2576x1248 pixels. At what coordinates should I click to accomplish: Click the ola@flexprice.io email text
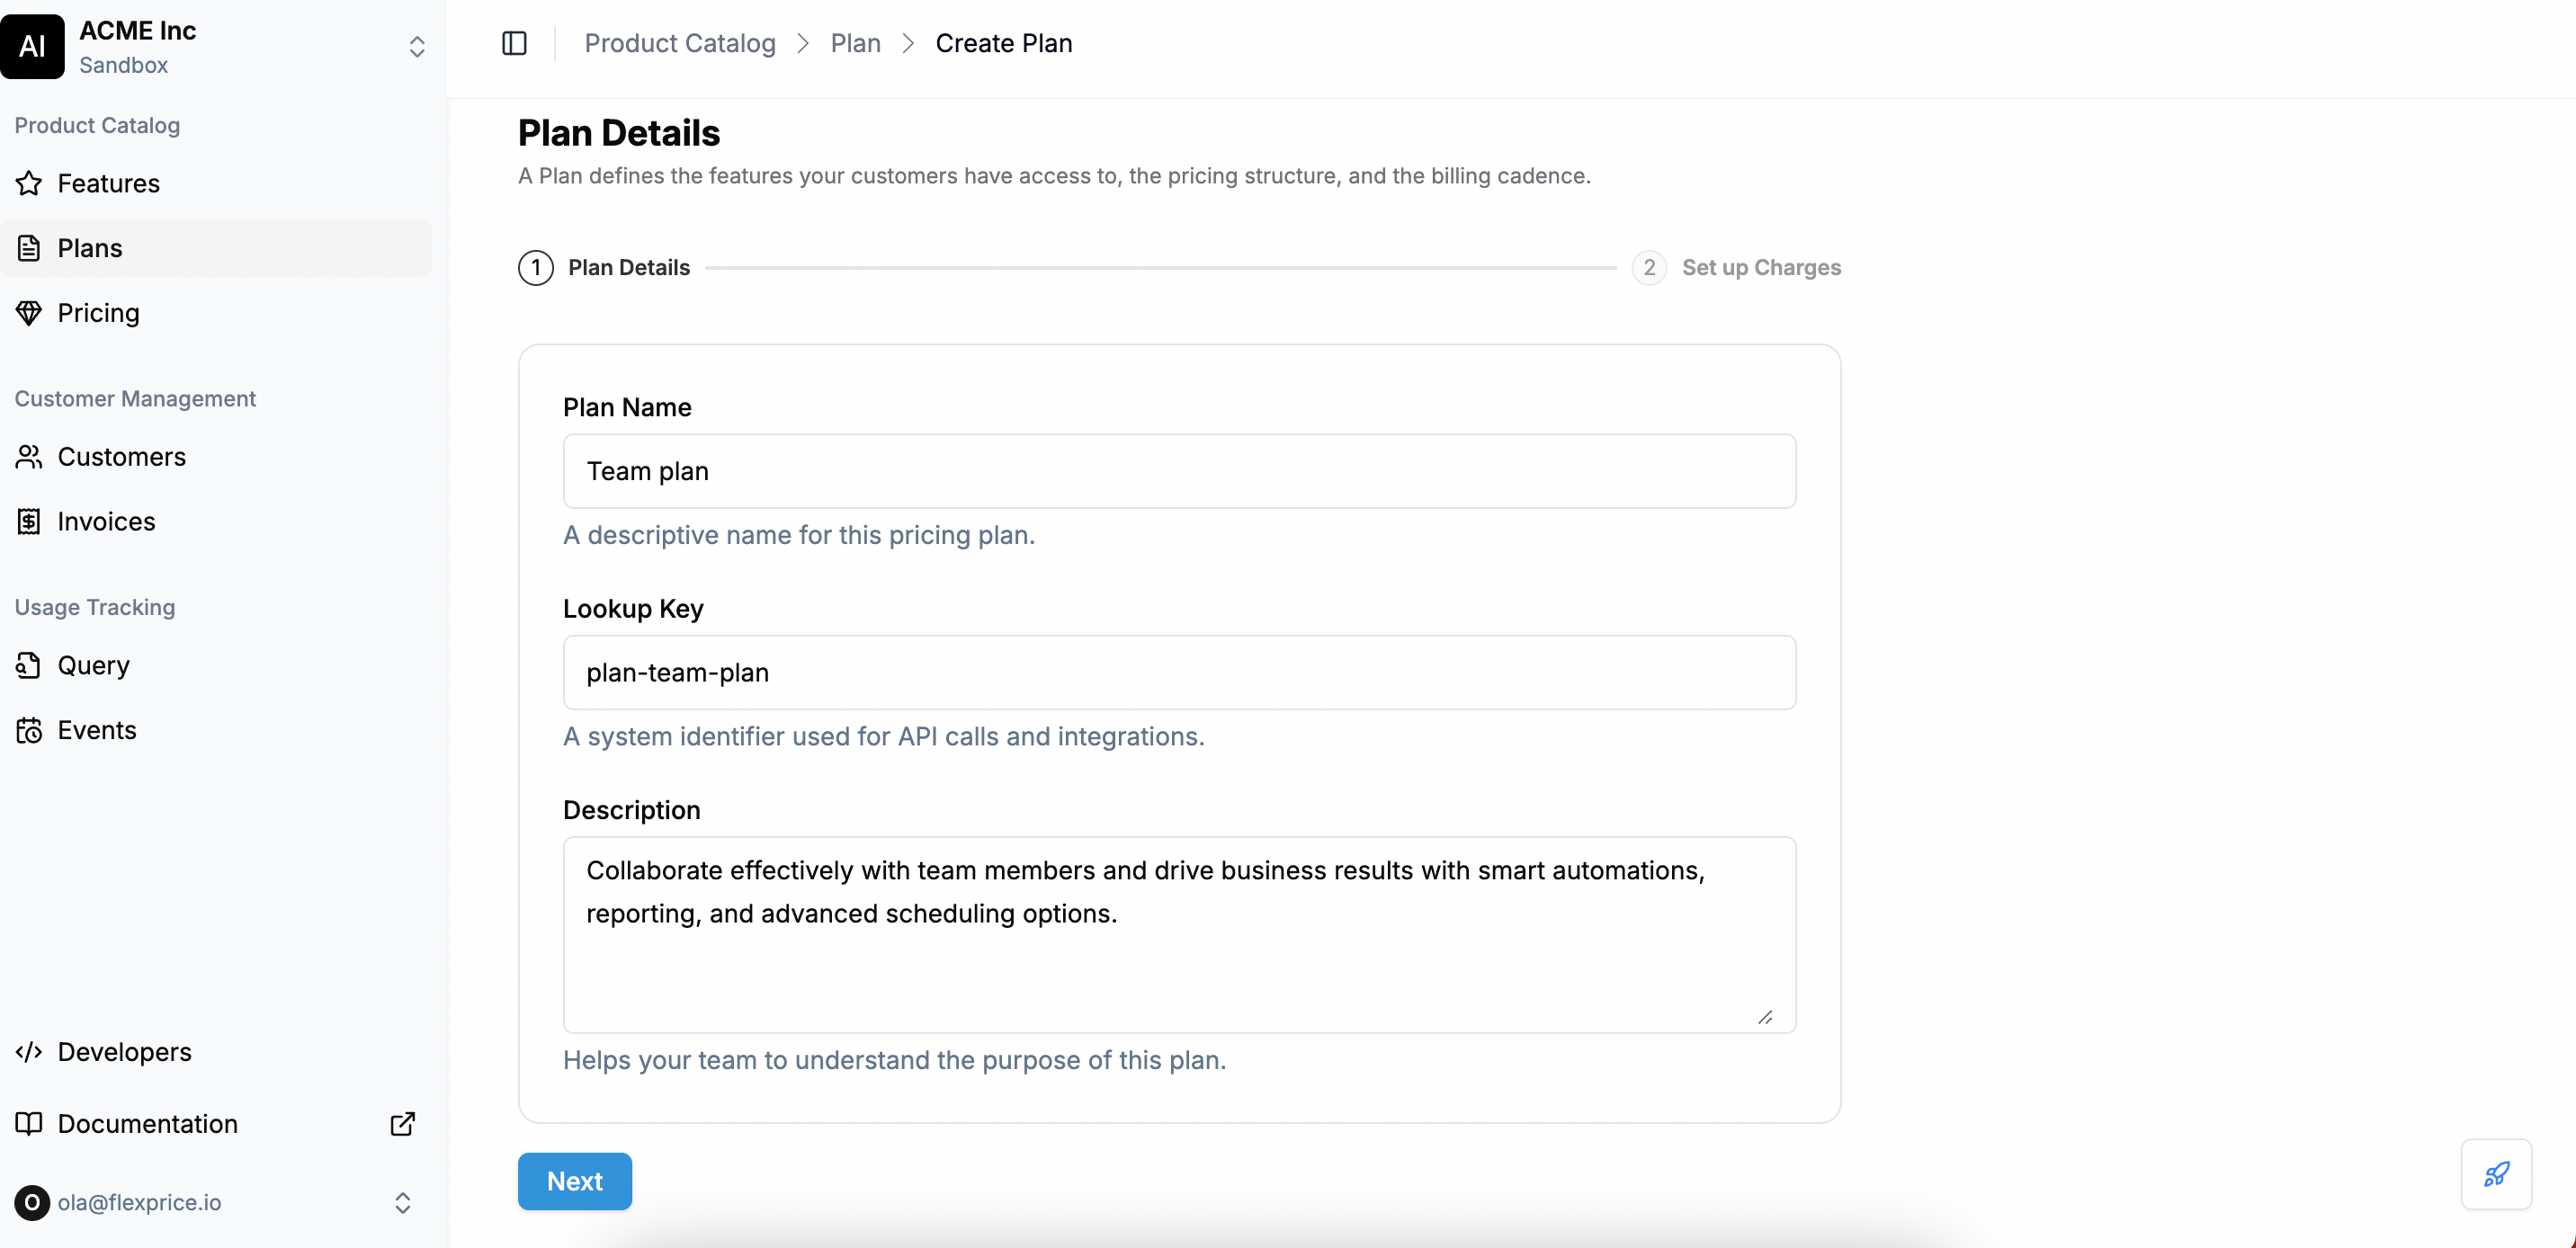pyautogui.click(x=139, y=1202)
